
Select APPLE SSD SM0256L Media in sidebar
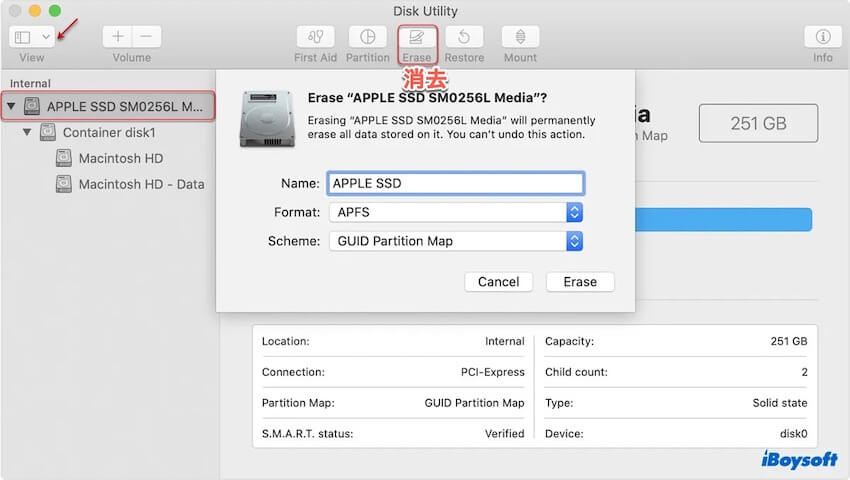click(108, 106)
